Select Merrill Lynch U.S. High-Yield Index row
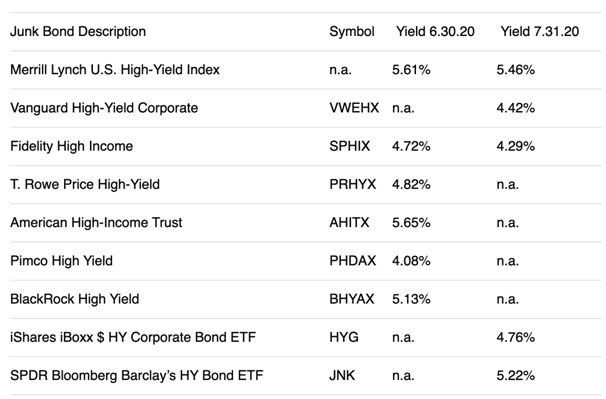The width and height of the screenshot is (606, 399). 305,70
